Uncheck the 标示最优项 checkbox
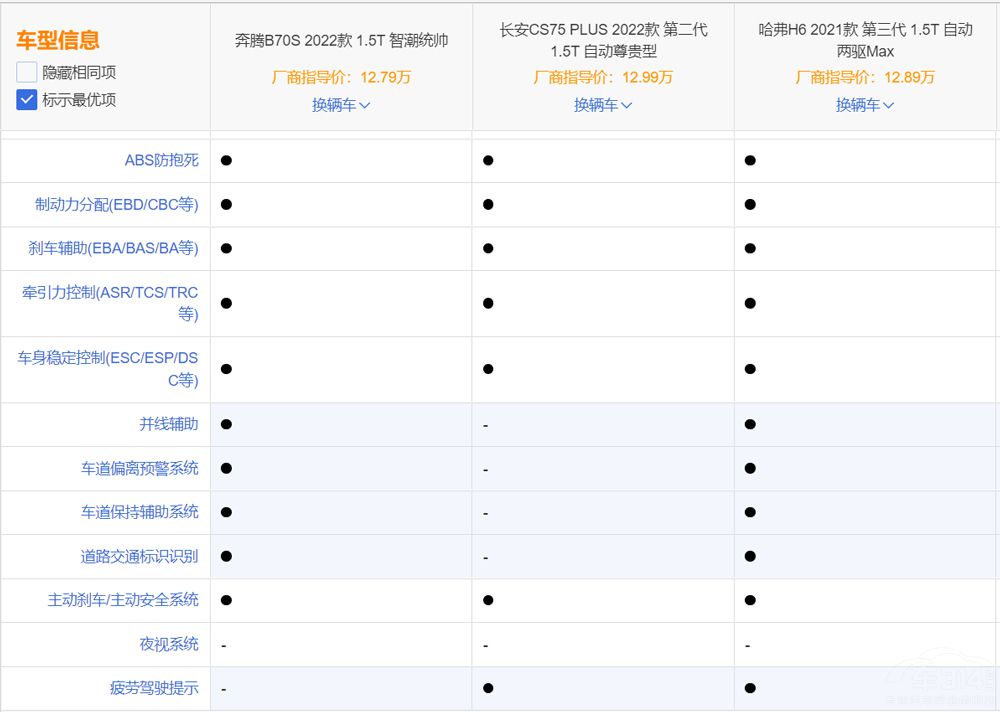 pyautogui.click(x=27, y=100)
